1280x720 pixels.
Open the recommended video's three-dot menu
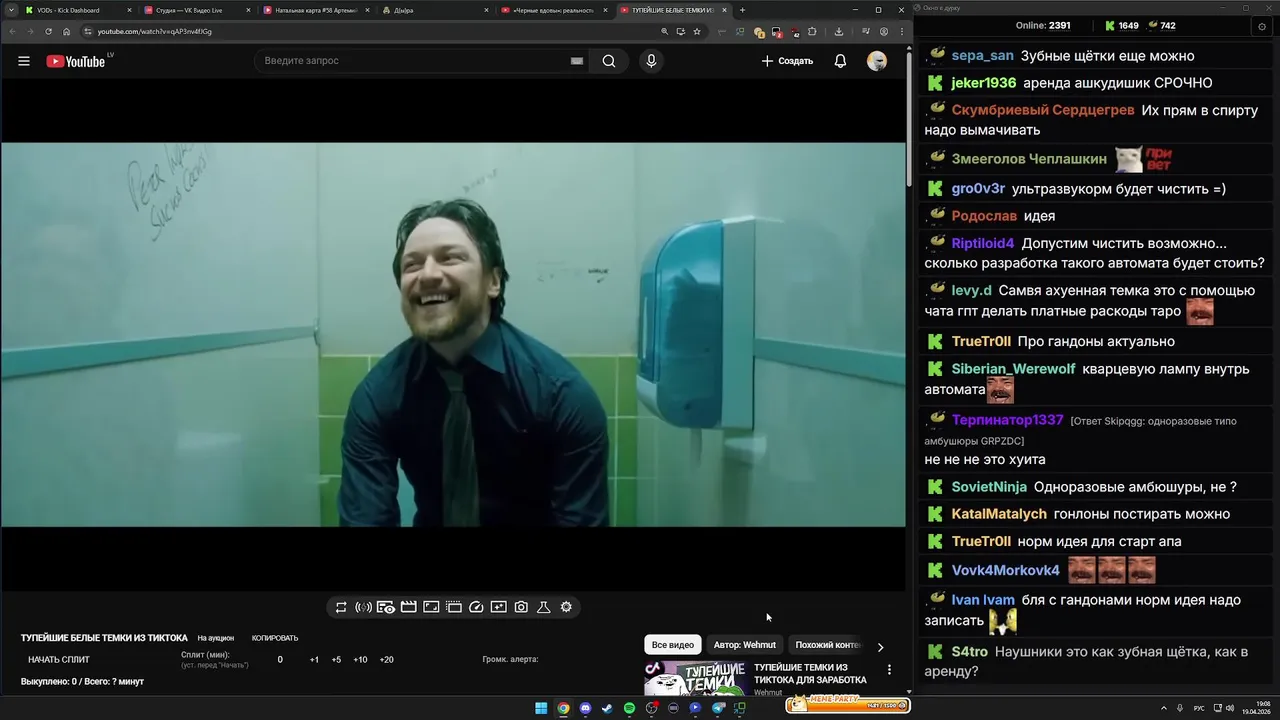click(x=889, y=670)
